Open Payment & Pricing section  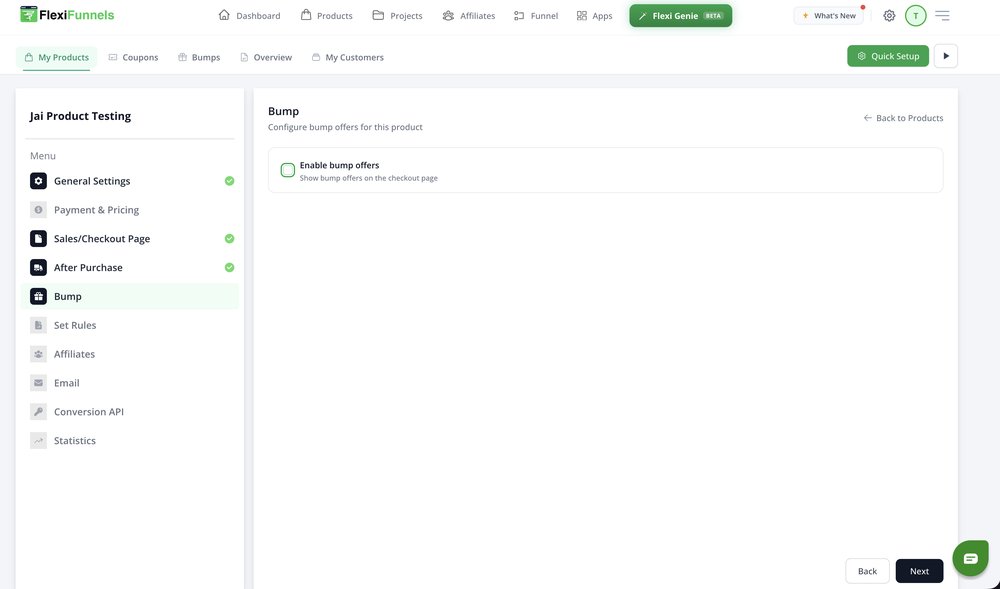(x=130, y=210)
